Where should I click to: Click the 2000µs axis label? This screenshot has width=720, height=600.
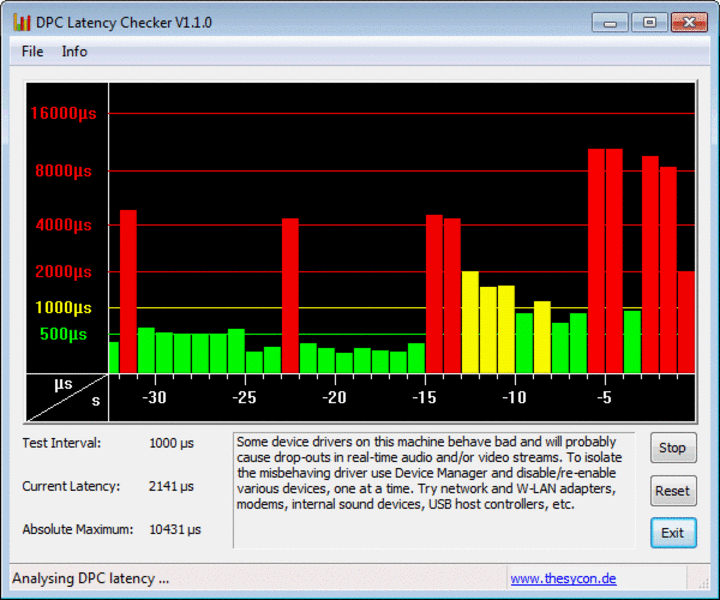[63, 272]
